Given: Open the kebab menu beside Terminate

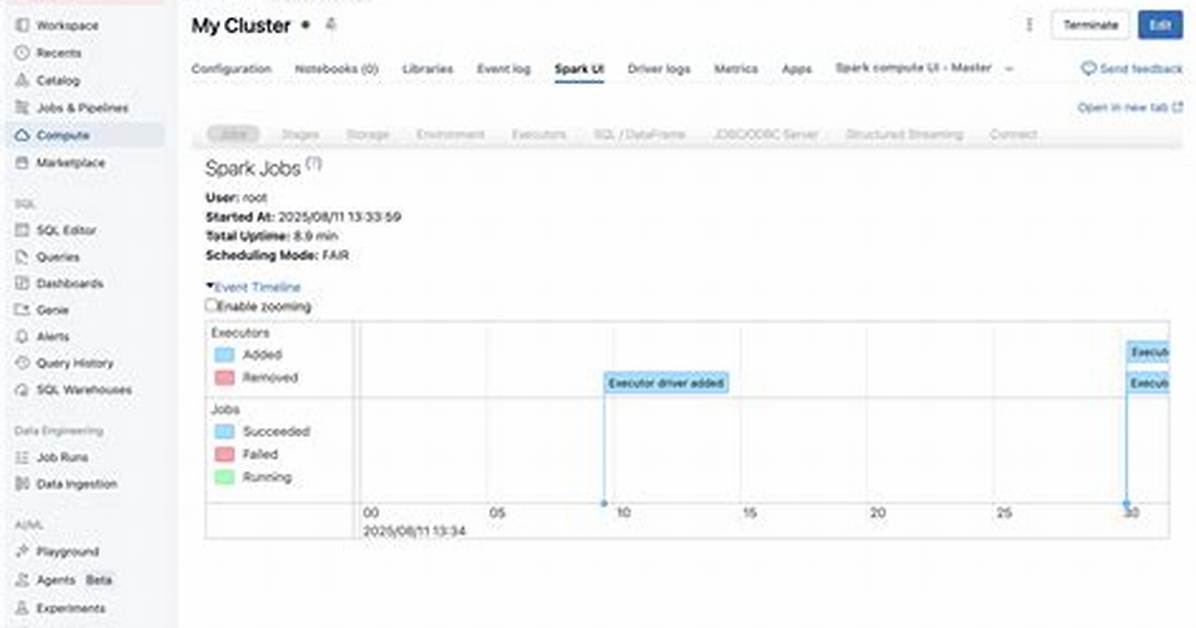Looking at the screenshot, I should point(1029,25).
